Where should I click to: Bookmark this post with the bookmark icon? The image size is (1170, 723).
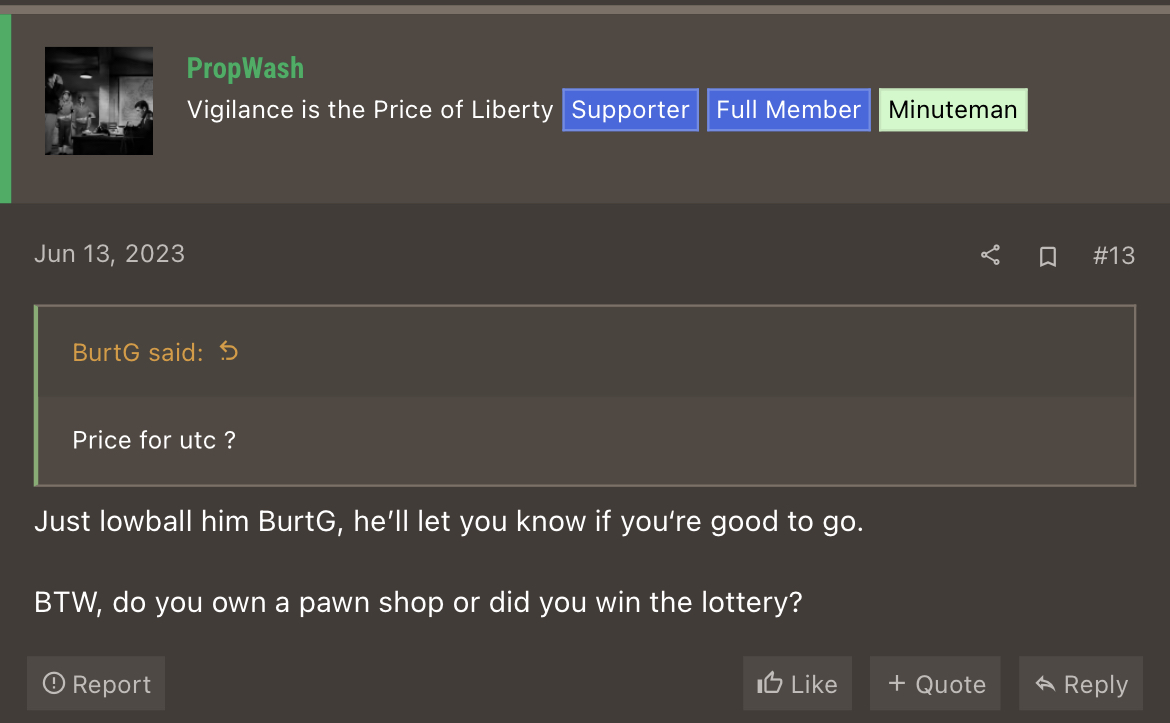click(1048, 256)
